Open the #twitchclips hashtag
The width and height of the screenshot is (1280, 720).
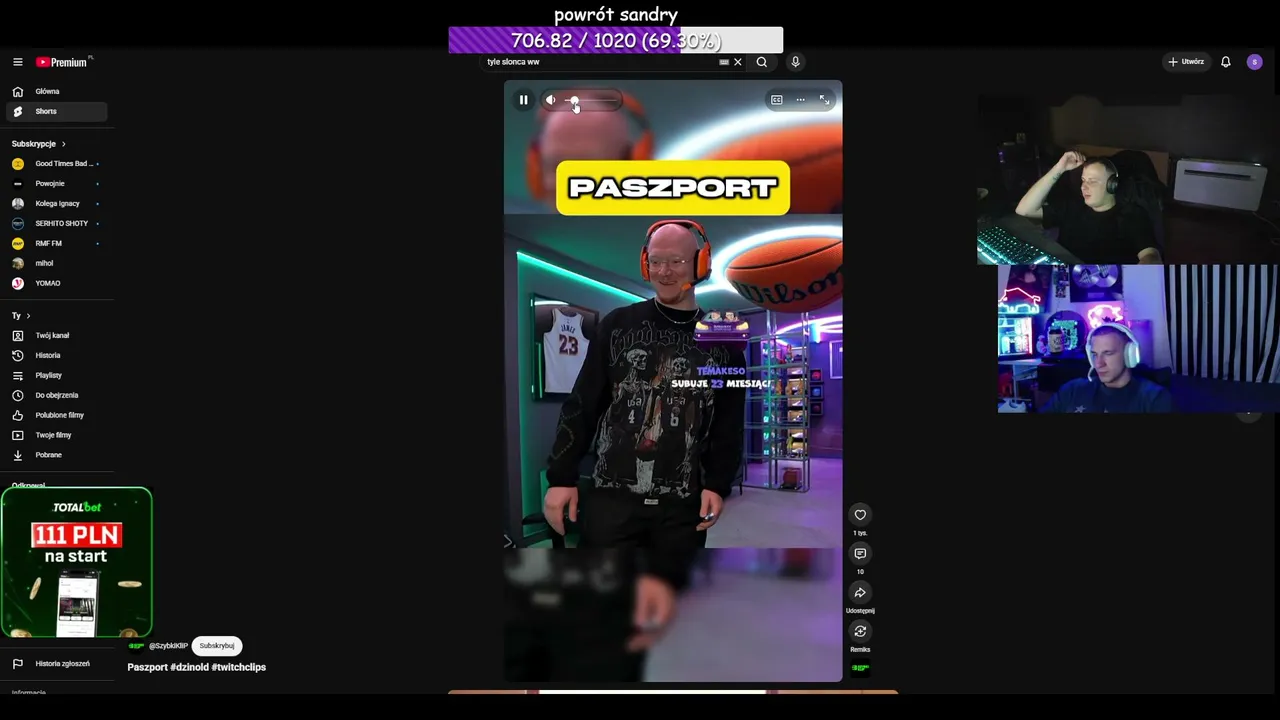239,667
